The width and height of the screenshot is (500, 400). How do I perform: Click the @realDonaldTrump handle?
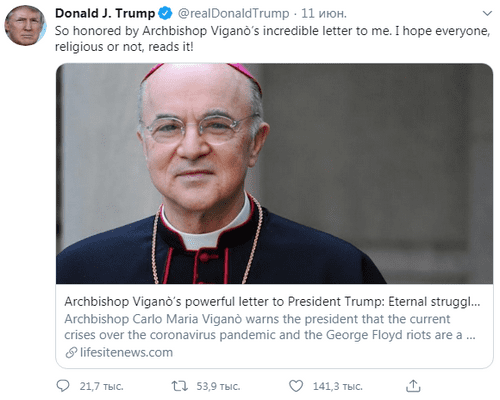point(233,13)
